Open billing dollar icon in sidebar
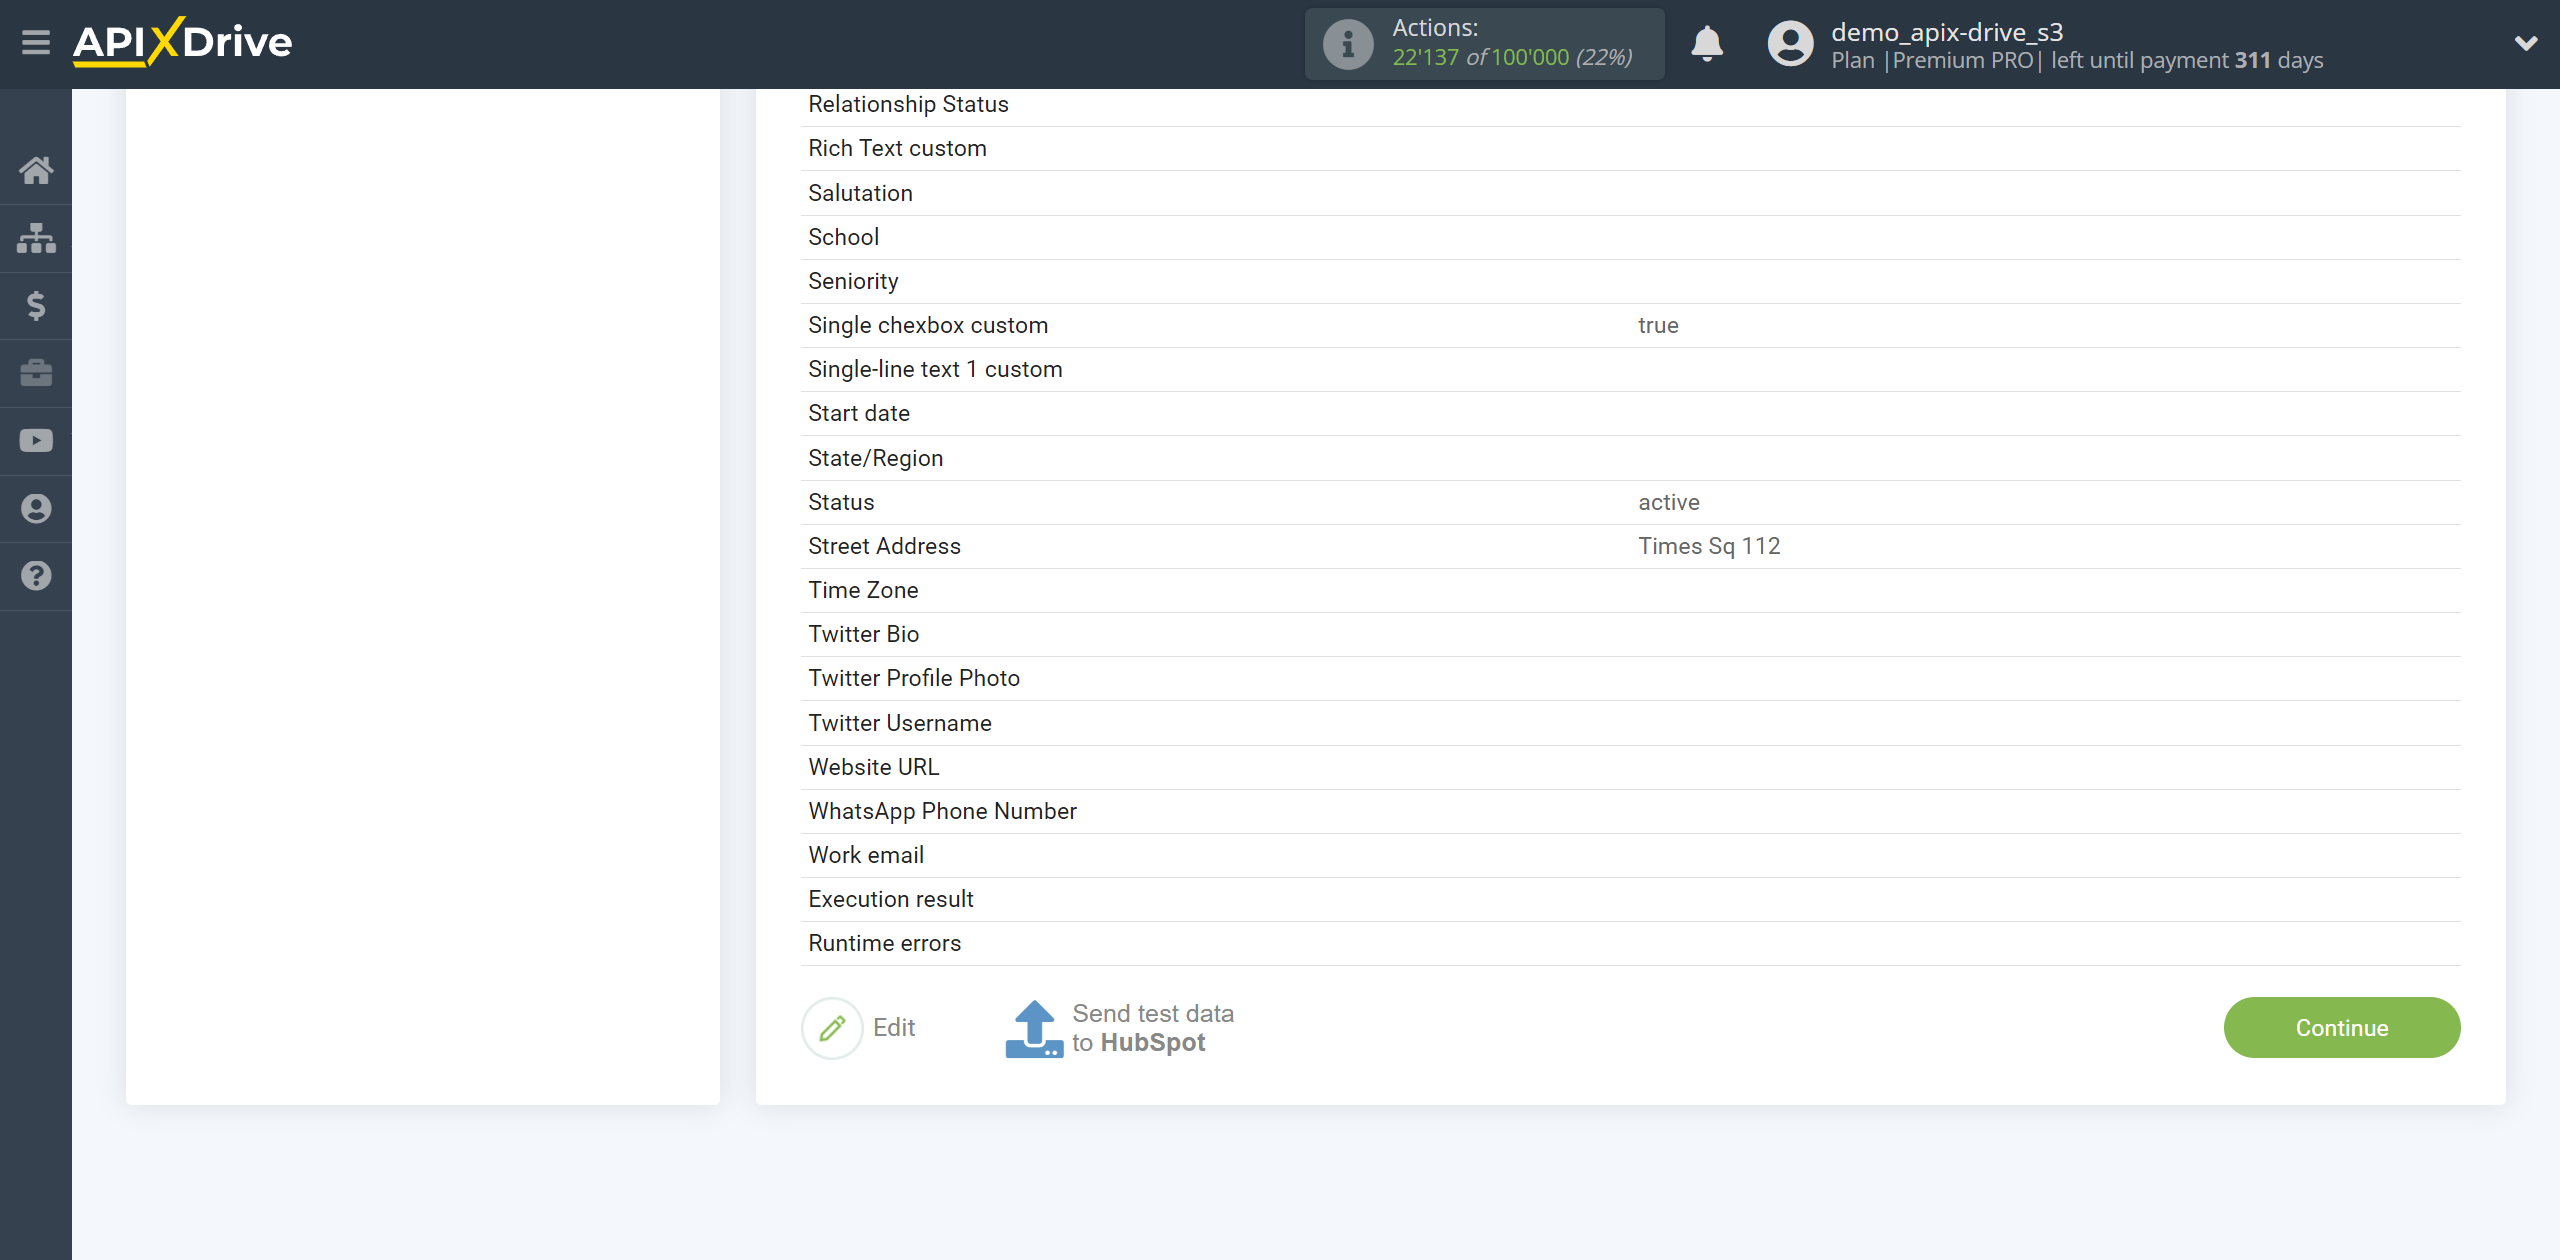2560x1260 pixels. pos(36,305)
